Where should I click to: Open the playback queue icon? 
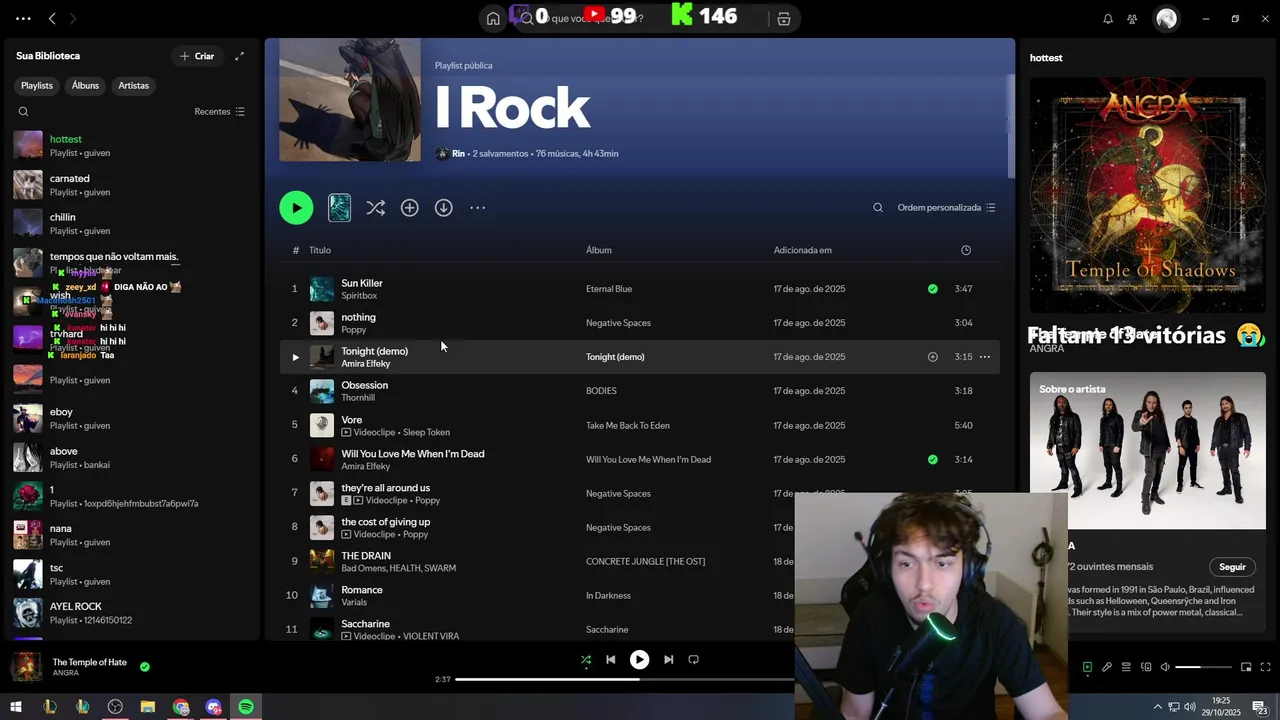[x=1126, y=667]
